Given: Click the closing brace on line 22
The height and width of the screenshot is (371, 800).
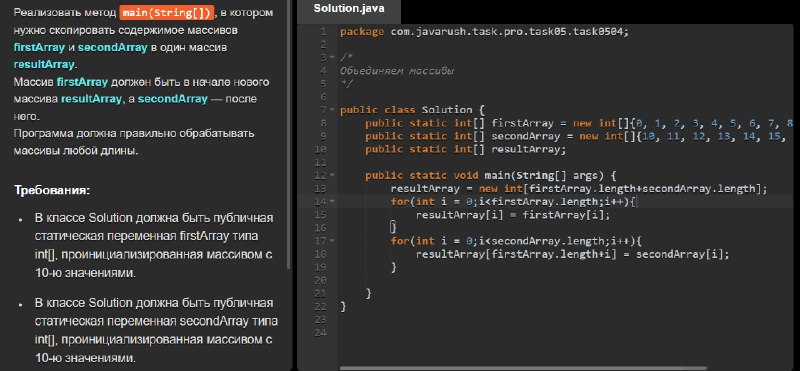Looking at the screenshot, I should (x=343, y=306).
